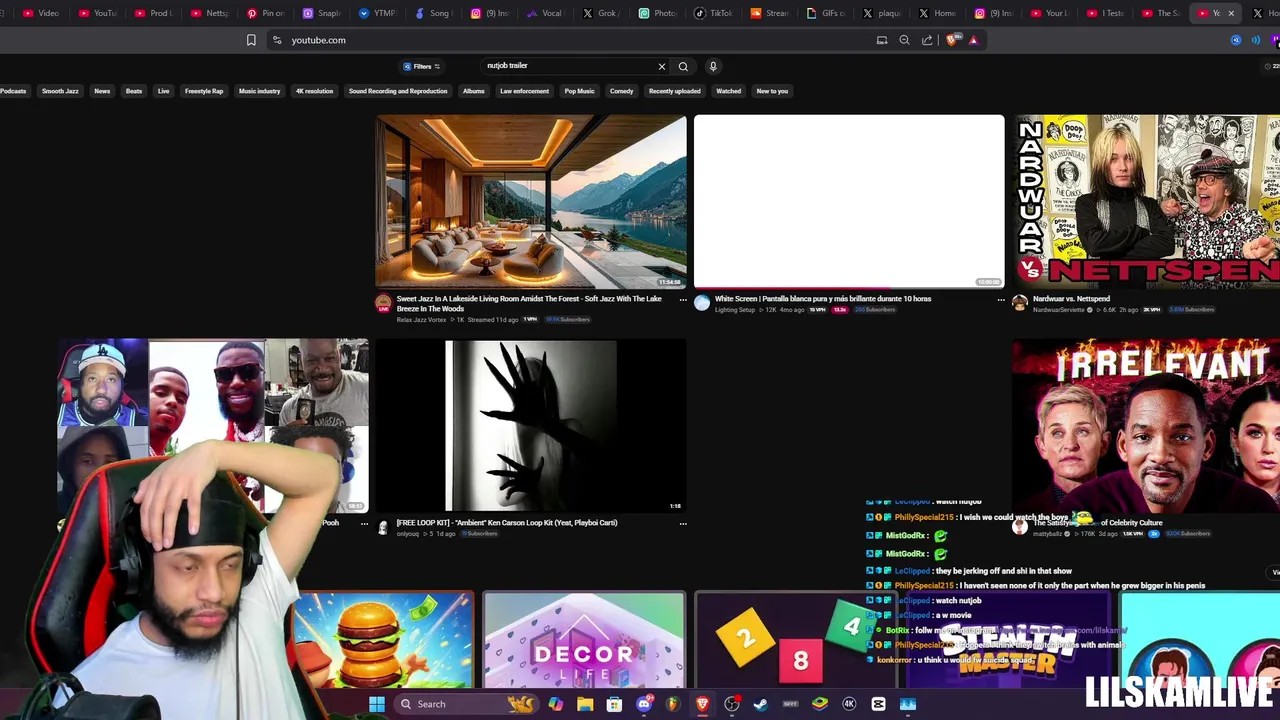Select the Smooth Jazz filter chip
Screen dimensions: 1280x720
60,91
